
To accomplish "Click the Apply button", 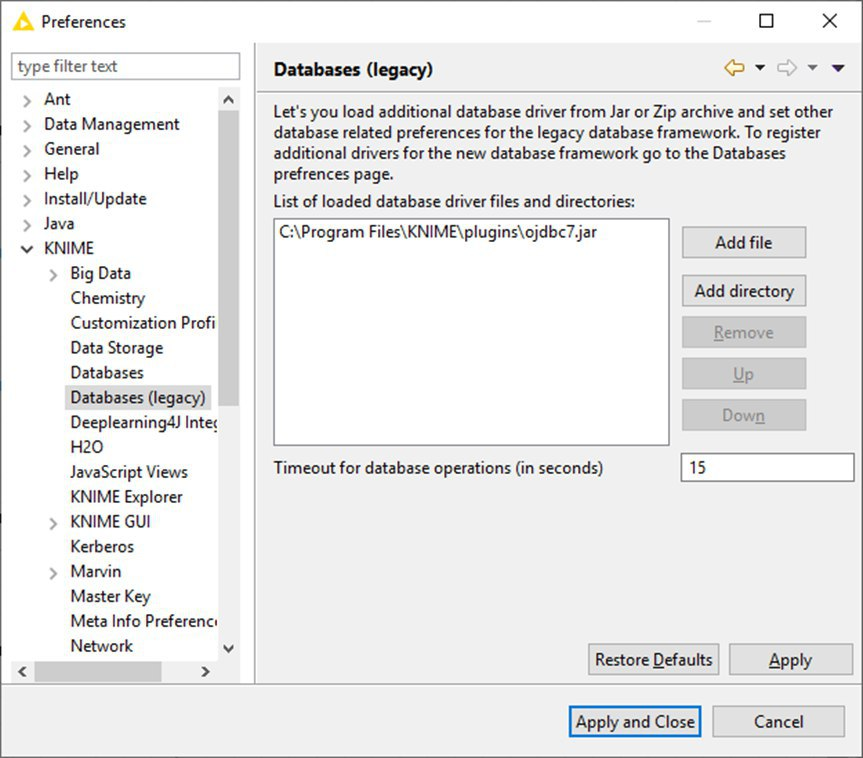I will pos(790,659).
